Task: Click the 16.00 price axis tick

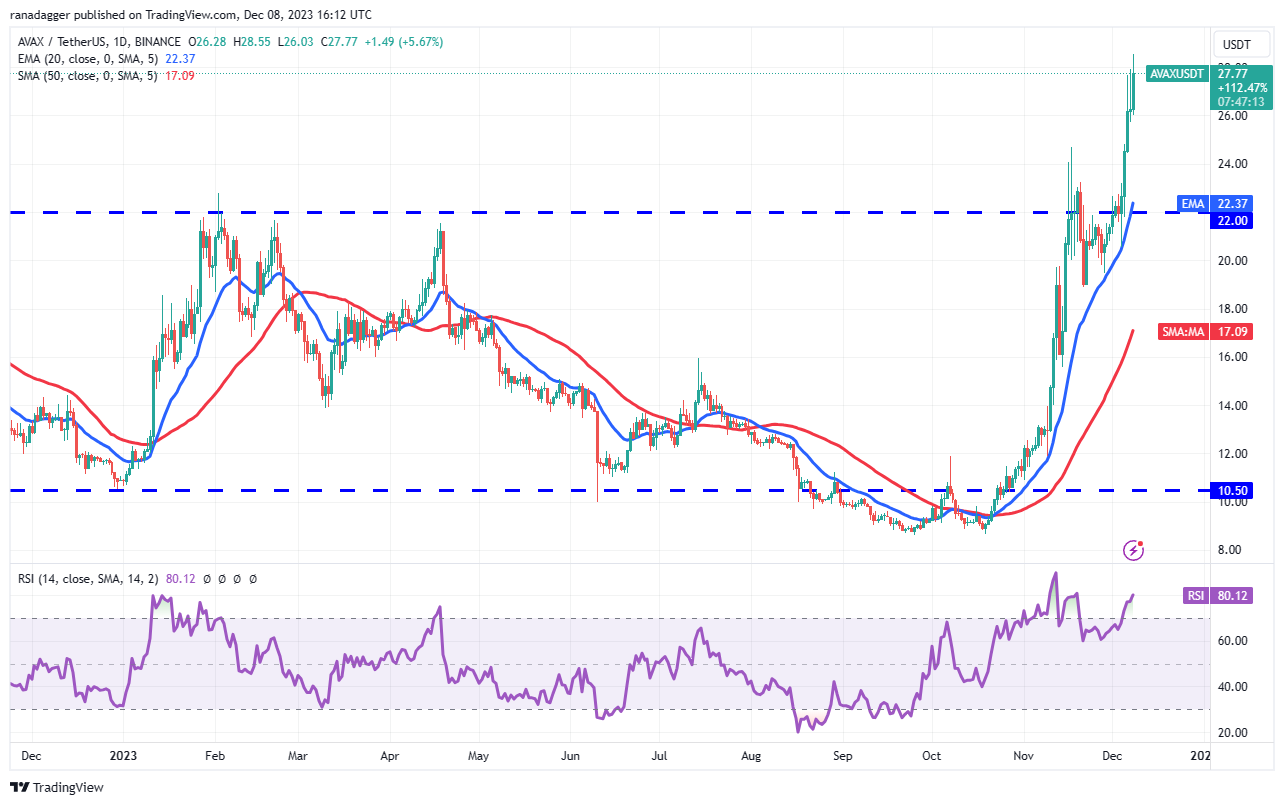Action: pyautogui.click(x=1231, y=357)
